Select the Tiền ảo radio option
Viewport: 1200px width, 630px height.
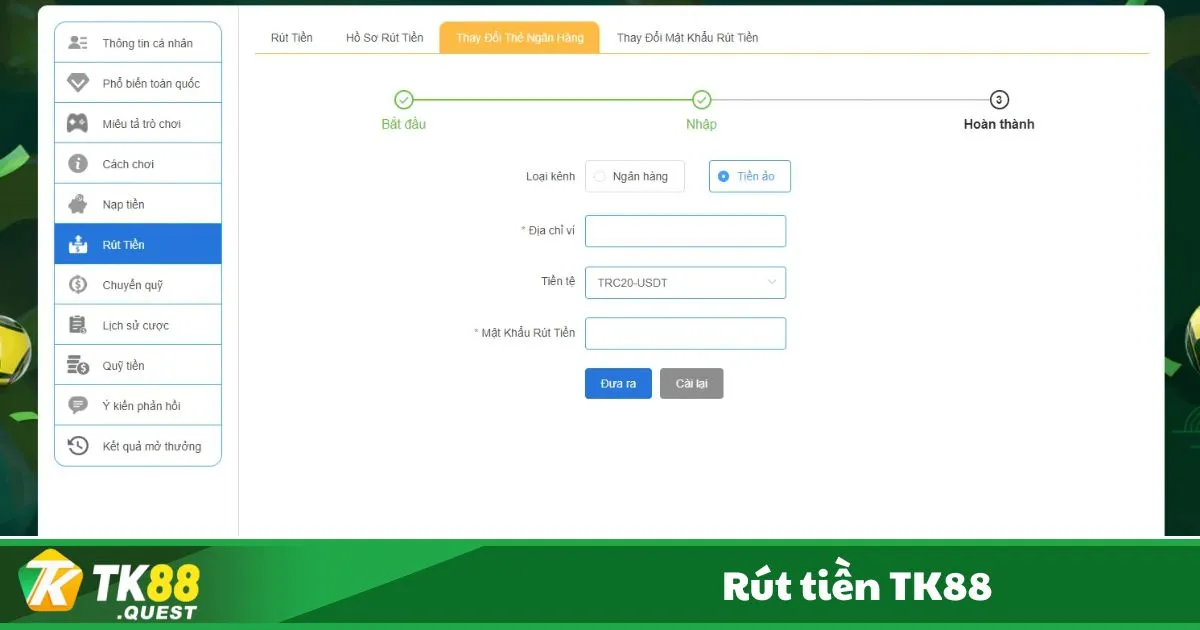click(x=723, y=176)
